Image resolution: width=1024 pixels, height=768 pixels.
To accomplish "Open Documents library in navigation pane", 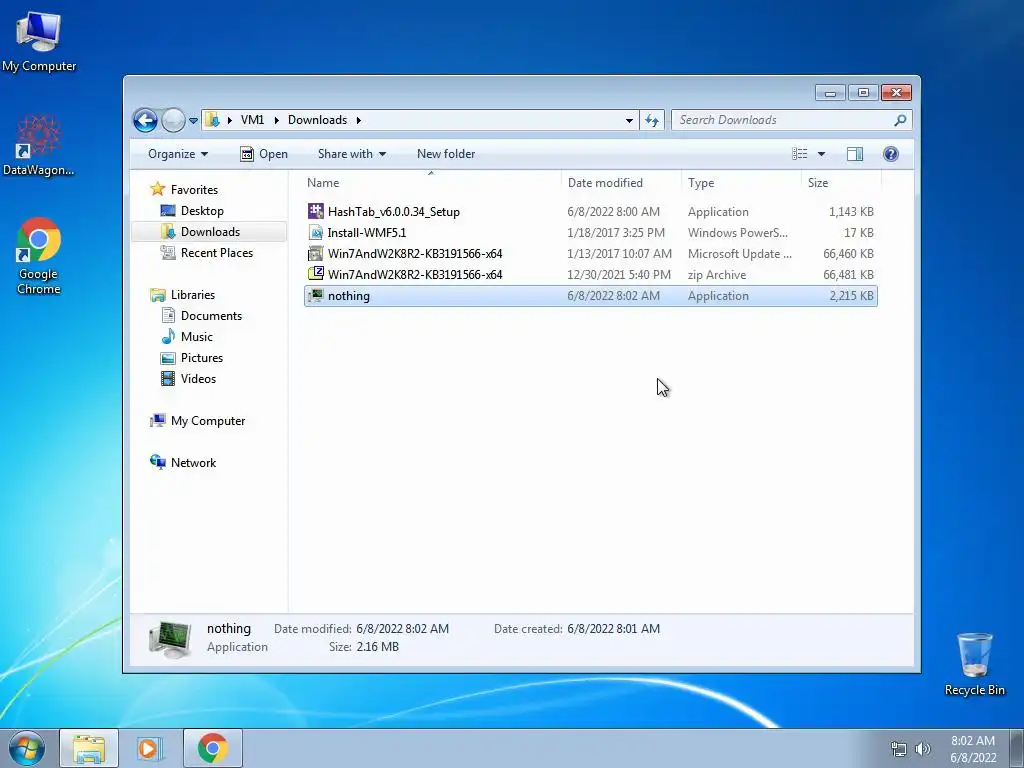I will [211, 316].
